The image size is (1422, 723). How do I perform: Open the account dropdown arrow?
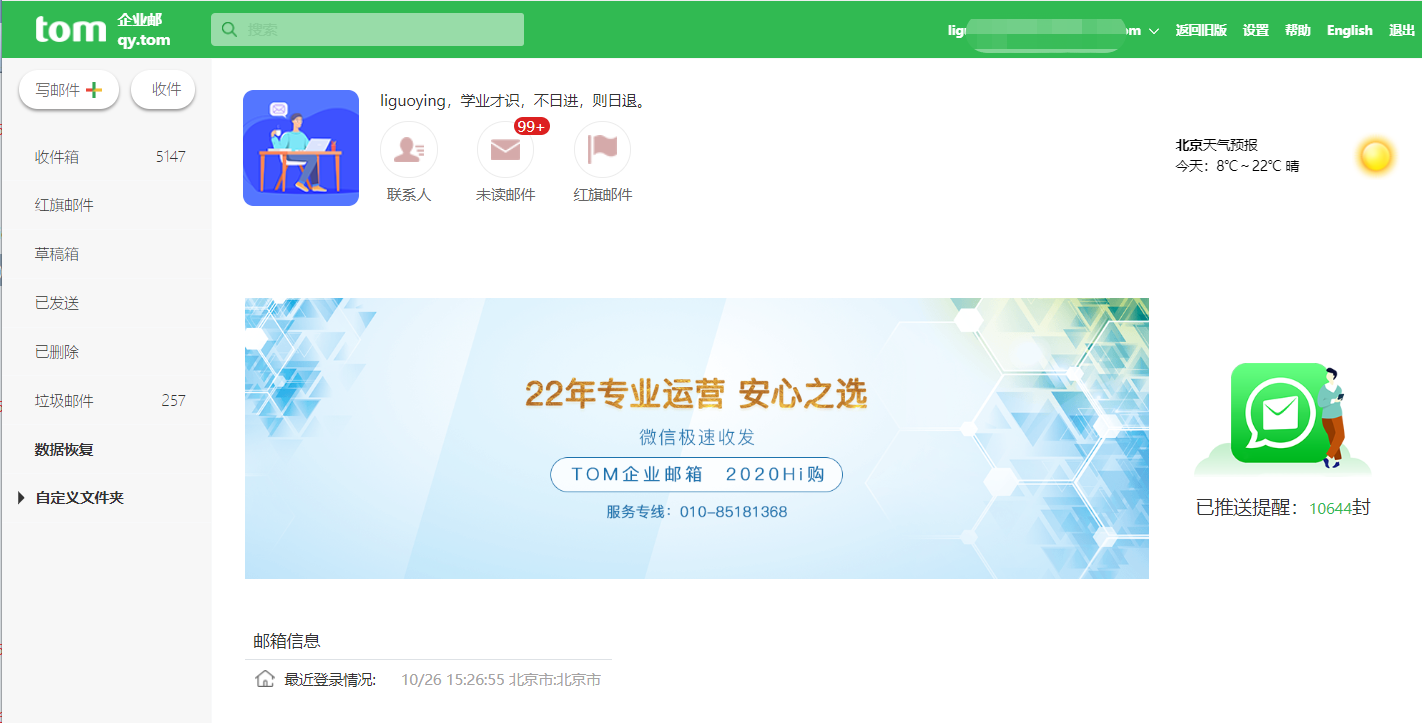click(1154, 30)
